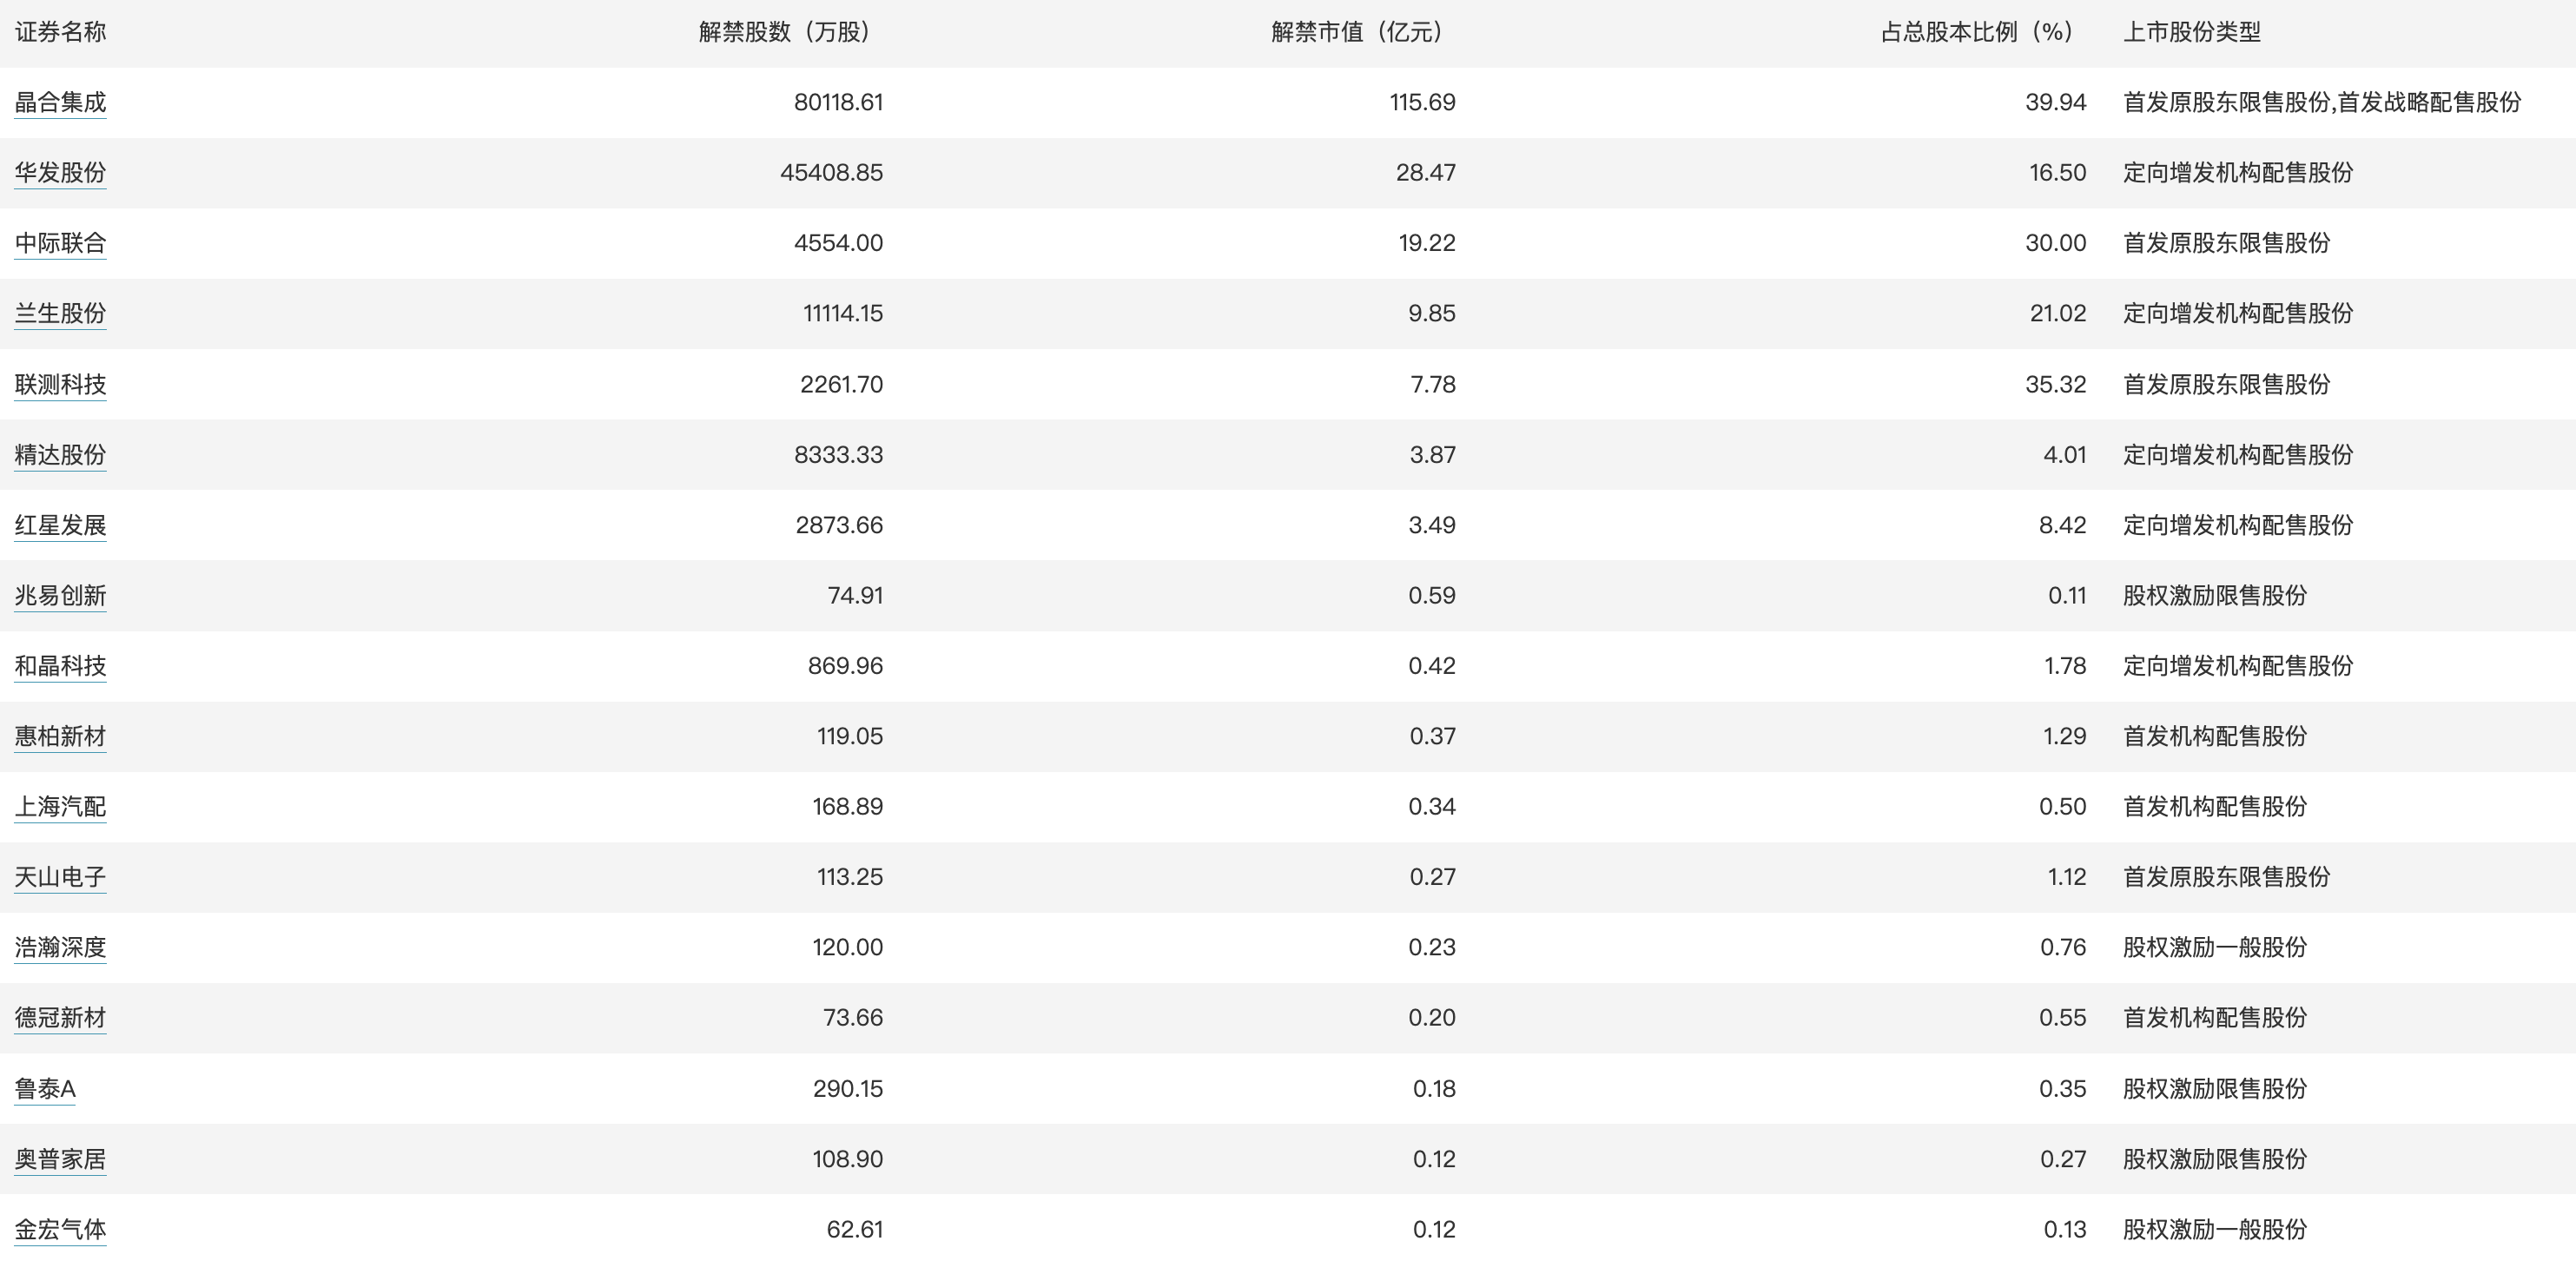
Task: Click the 上市股份类型 column header
Action: (x=2191, y=32)
